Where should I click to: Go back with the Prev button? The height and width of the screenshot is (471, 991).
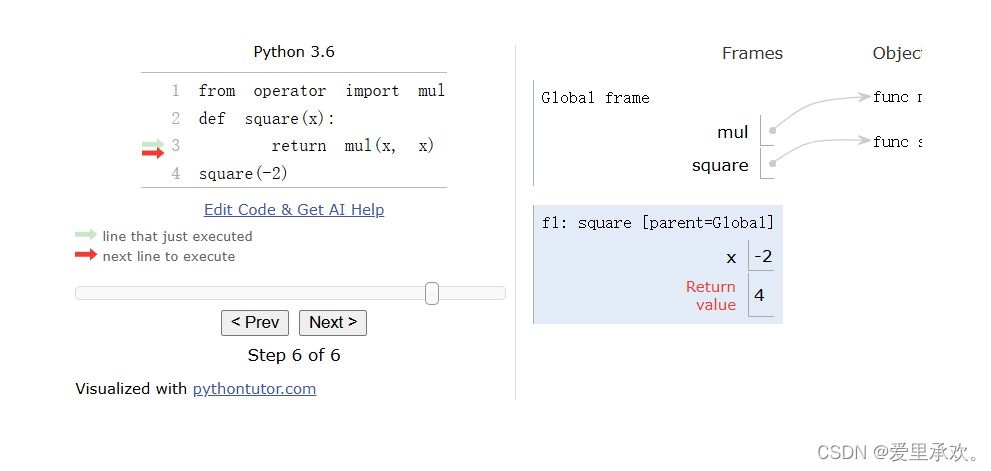click(255, 322)
